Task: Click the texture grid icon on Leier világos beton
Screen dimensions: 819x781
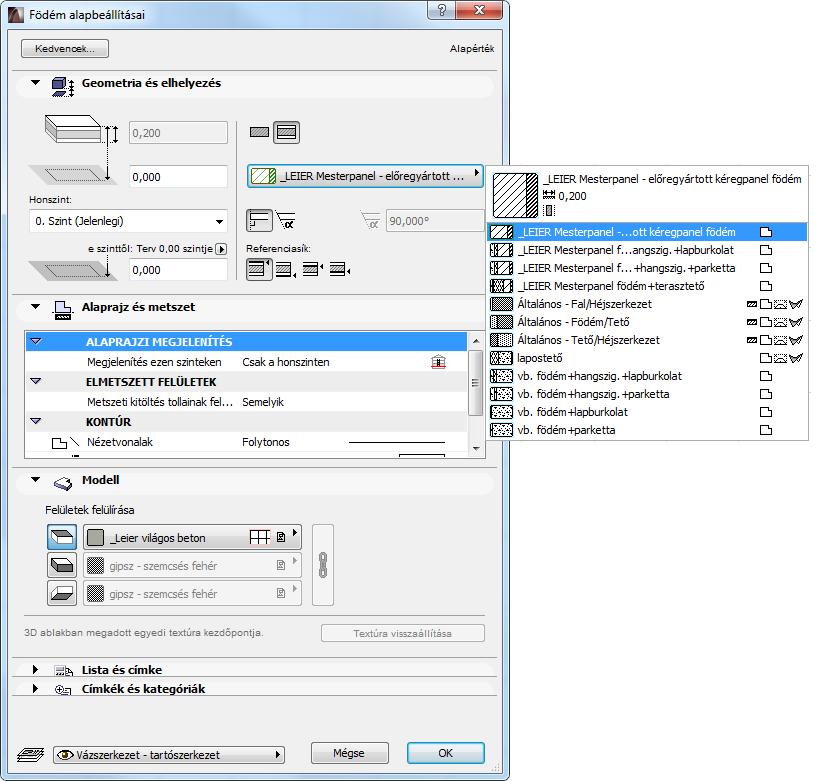Action: pyautogui.click(x=260, y=537)
